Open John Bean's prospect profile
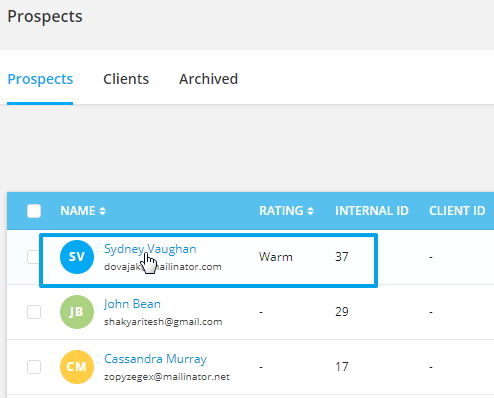Viewport: 494px width, 398px height. (x=132, y=304)
